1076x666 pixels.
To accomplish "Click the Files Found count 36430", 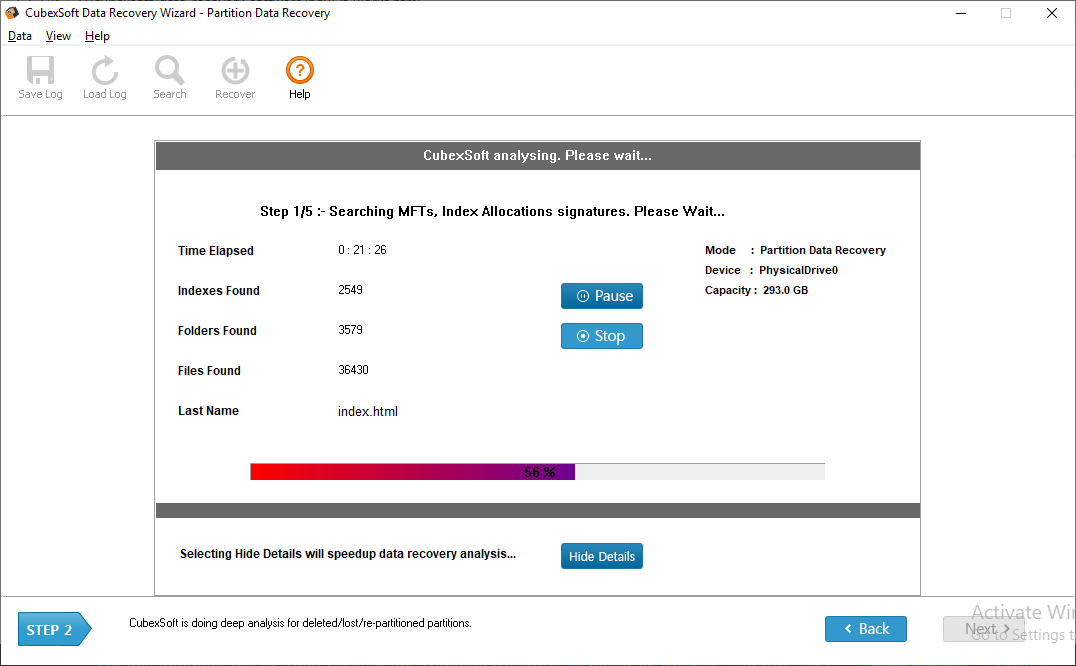I will point(353,370).
